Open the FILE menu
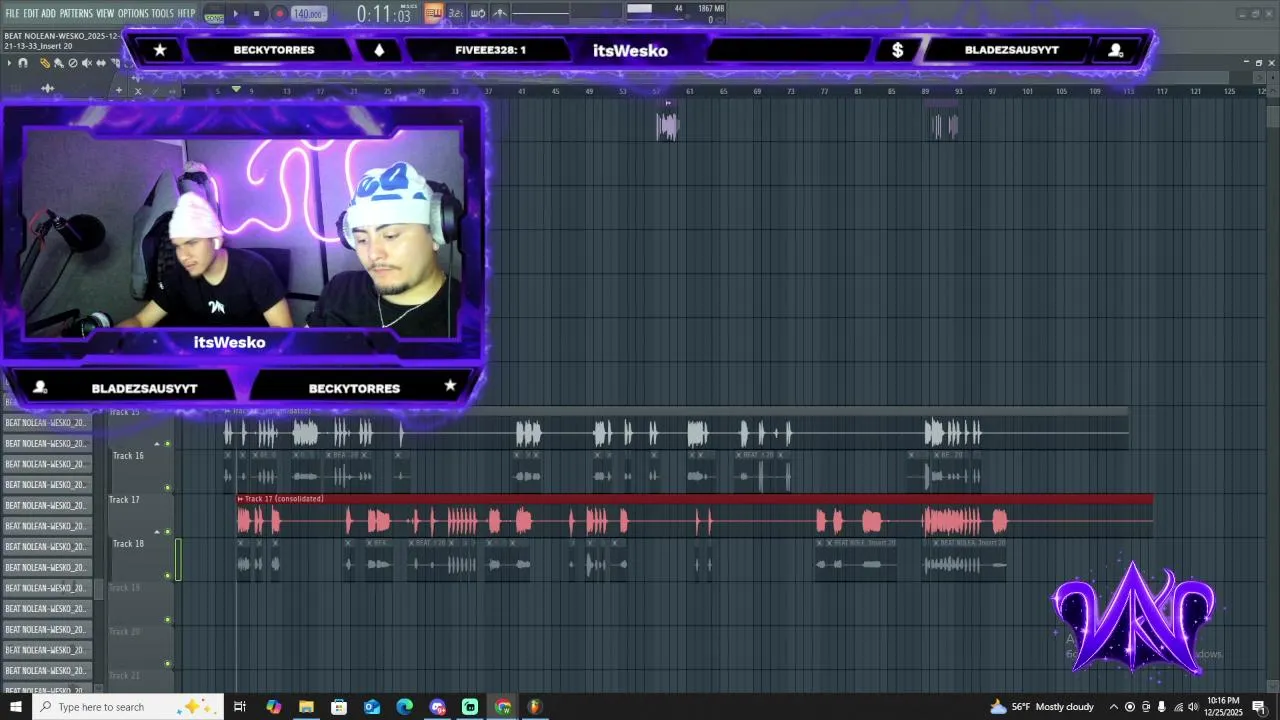The width and height of the screenshot is (1280, 720). [x=13, y=13]
